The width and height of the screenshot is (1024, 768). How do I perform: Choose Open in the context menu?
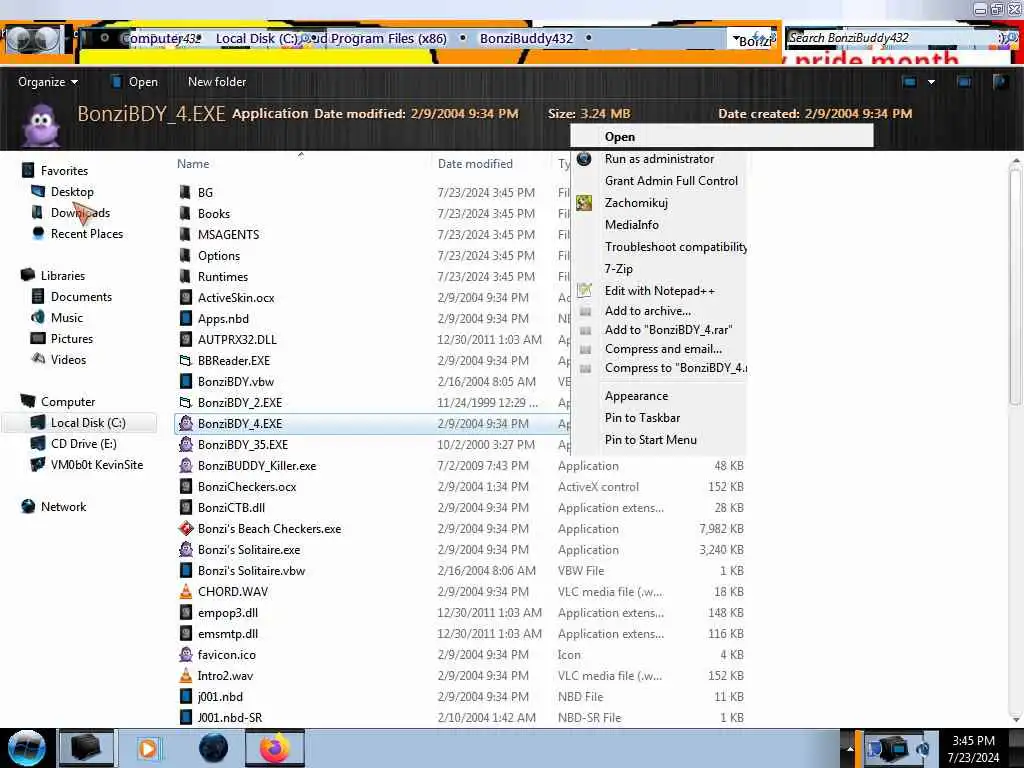(722, 136)
